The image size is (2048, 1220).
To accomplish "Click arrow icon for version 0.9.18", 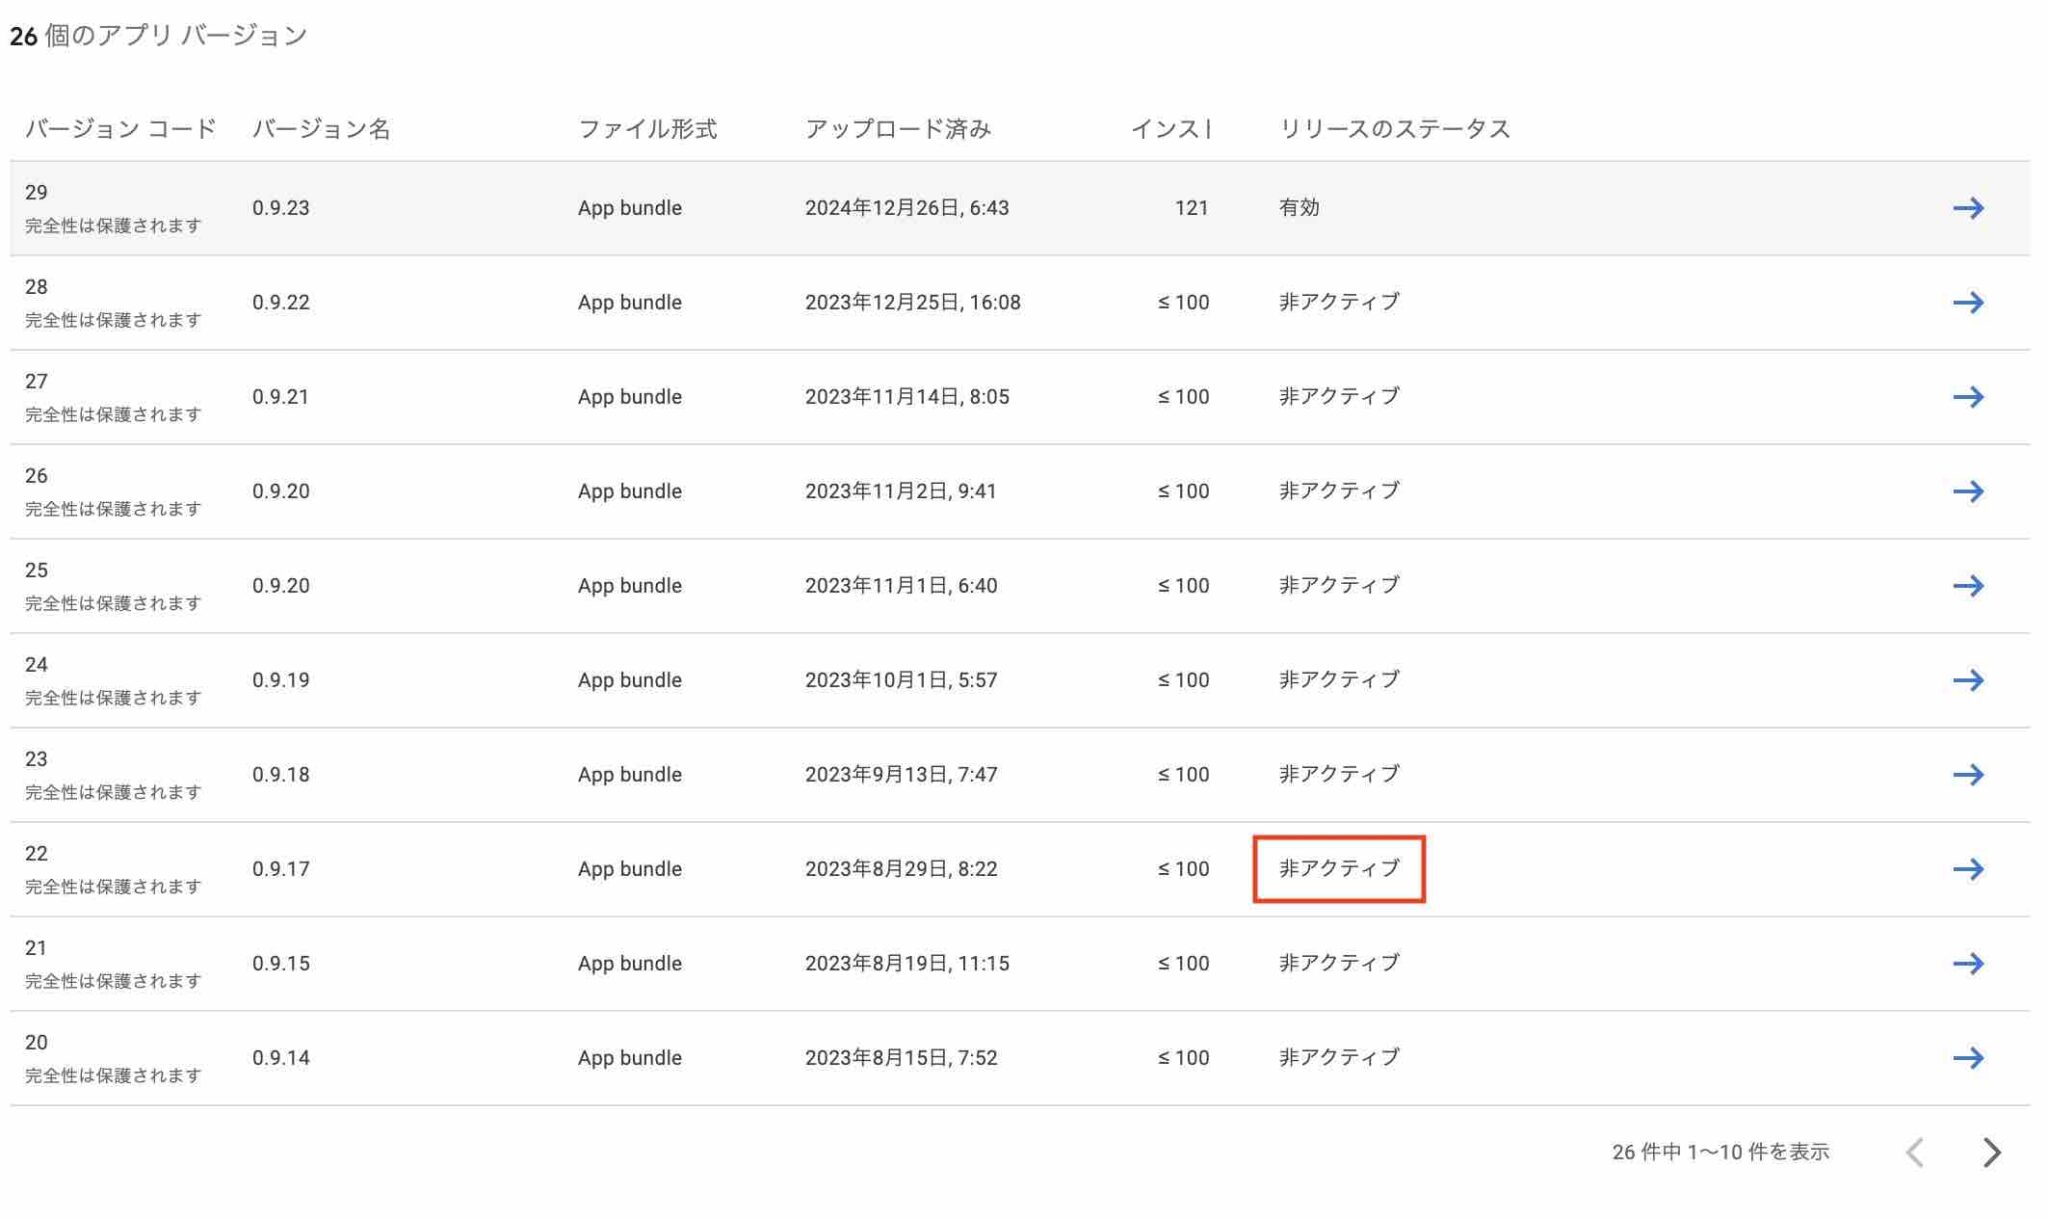I will (x=1968, y=775).
